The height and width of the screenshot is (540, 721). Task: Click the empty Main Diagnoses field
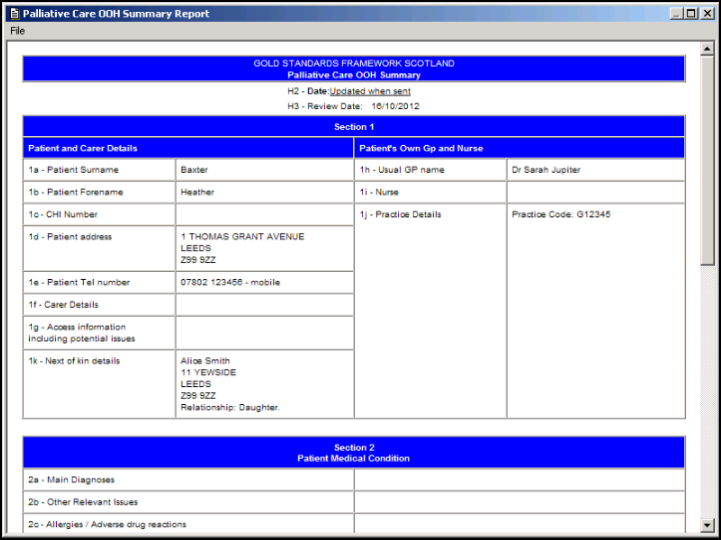coord(519,480)
